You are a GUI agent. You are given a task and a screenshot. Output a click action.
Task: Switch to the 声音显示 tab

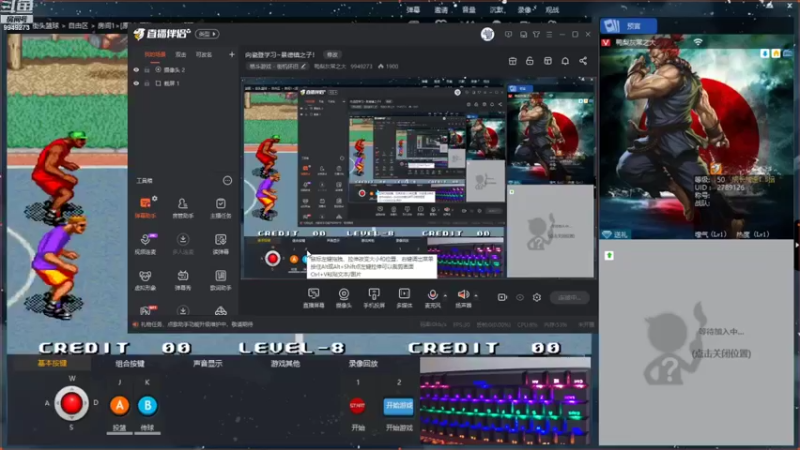coord(208,363)
